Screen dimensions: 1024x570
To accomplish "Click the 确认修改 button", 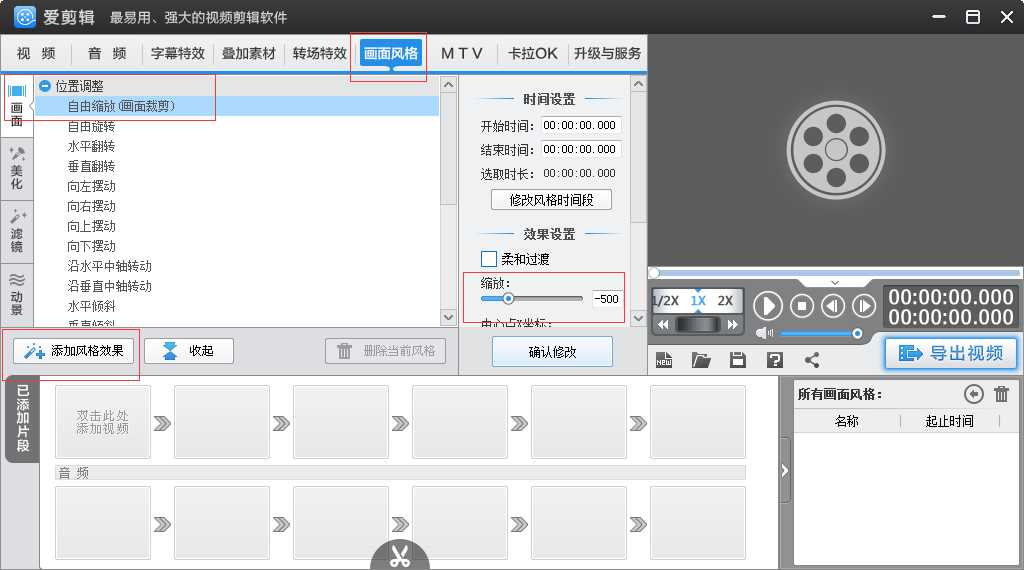I will pyautogui.click(x=552, y=352).
